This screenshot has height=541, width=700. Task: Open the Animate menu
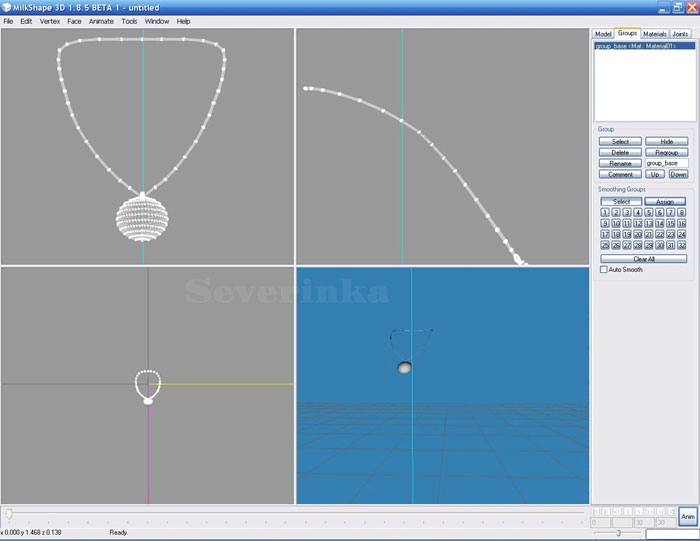101,21
